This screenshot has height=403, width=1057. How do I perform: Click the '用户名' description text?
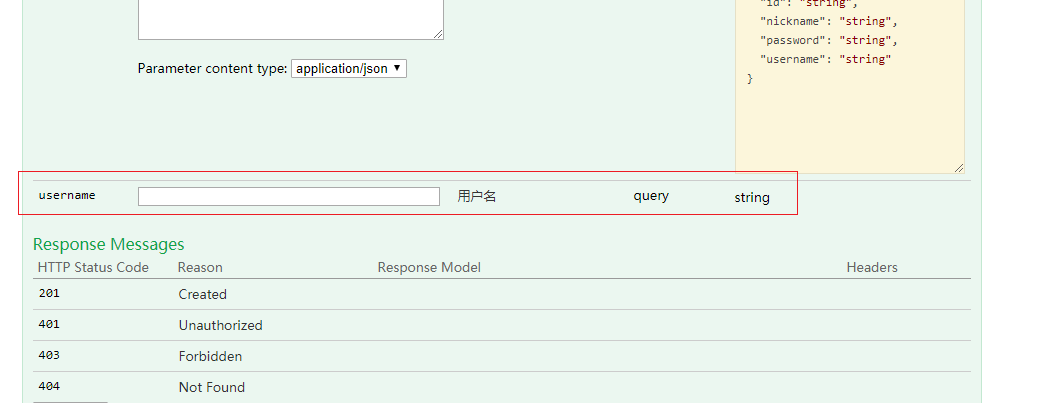coord(477,196)
